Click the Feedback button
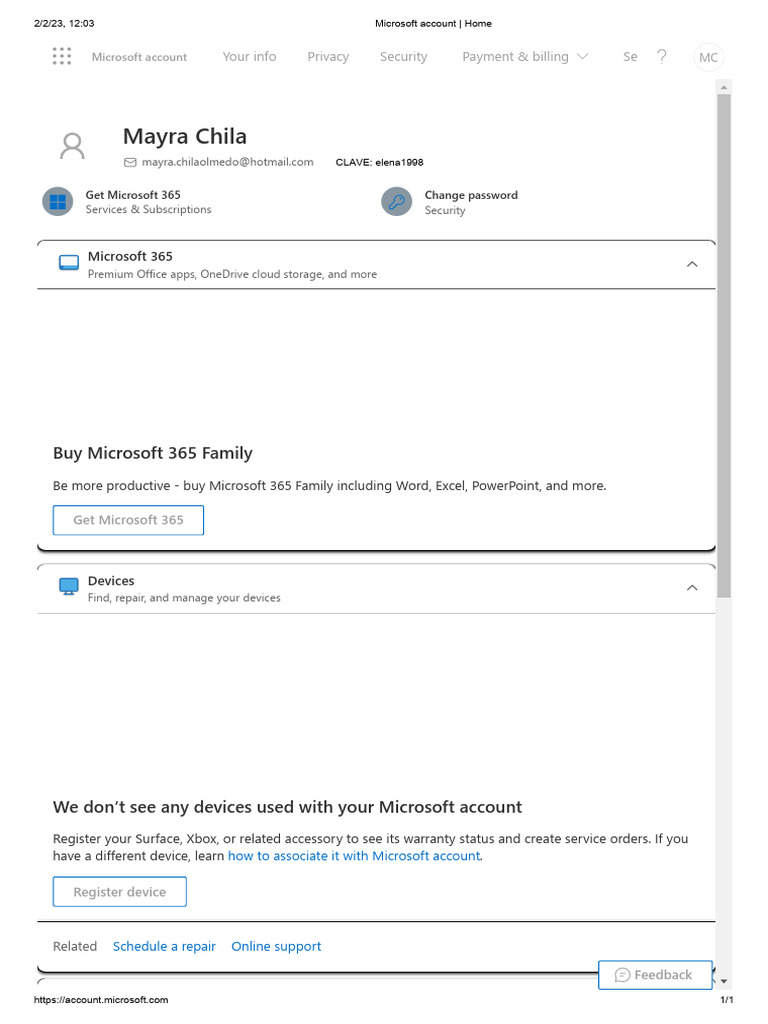 coord(655,975)
